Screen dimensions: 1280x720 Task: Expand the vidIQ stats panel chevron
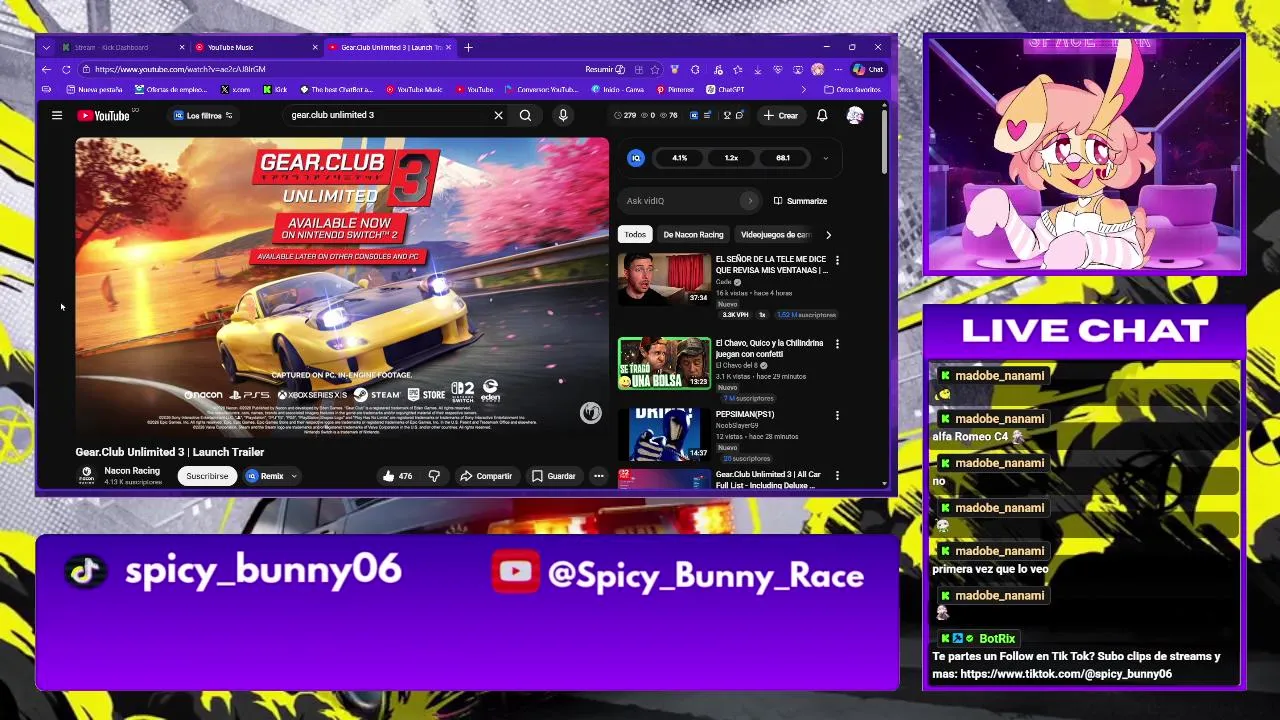[x=825, y=158]
